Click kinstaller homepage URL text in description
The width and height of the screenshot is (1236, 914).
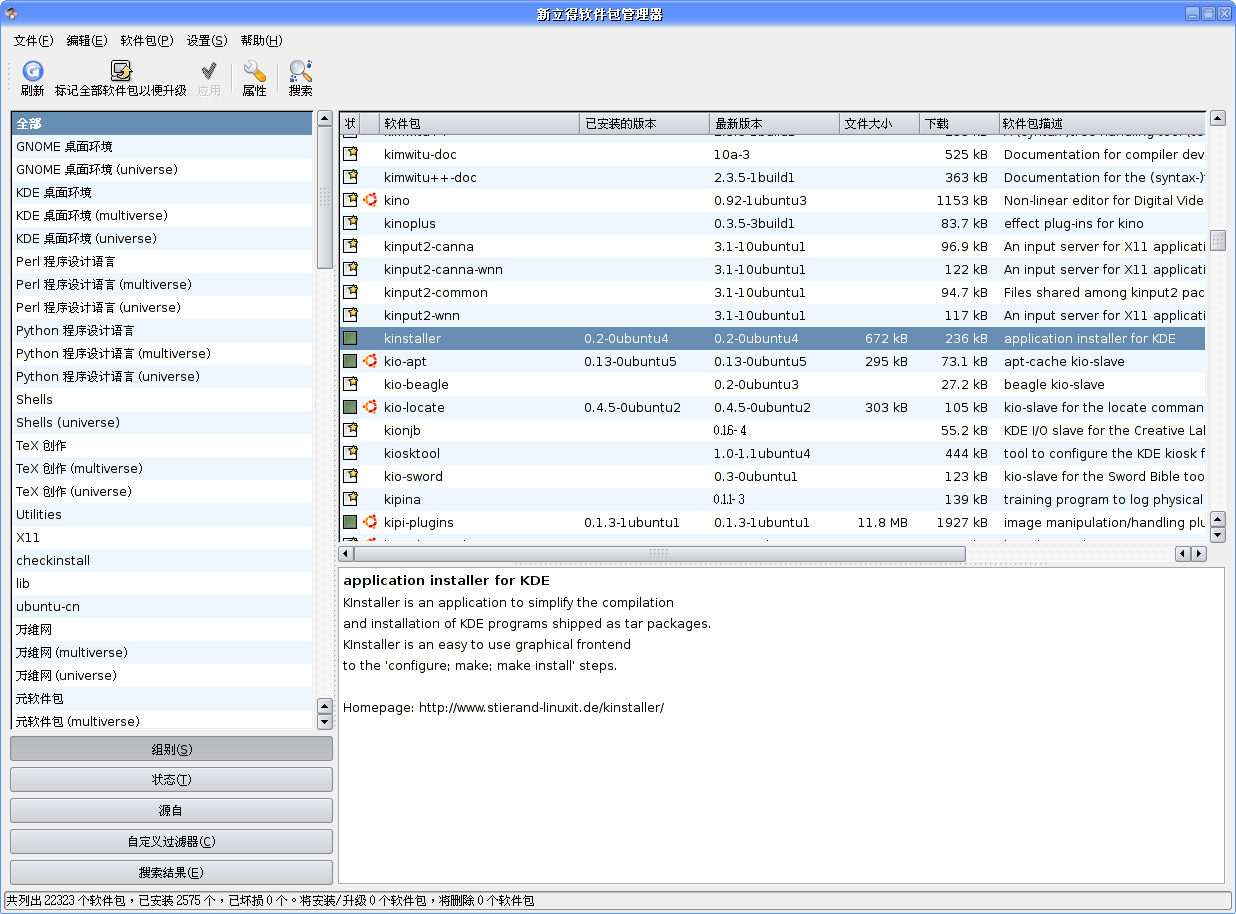pyautogui.click(x=541, y=708)
